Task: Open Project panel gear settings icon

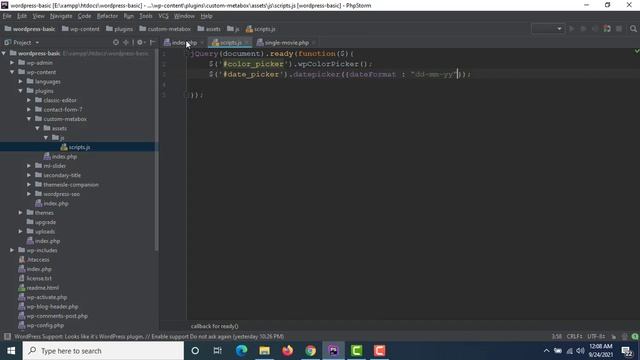Action: tap(140, 42)
